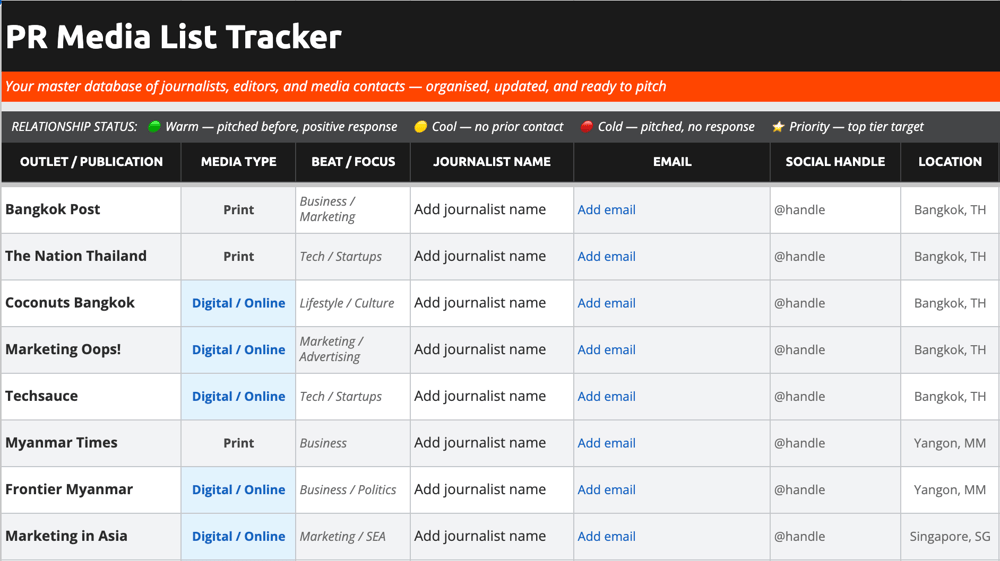Click the green Warm status dot

[x=154, y=126]
